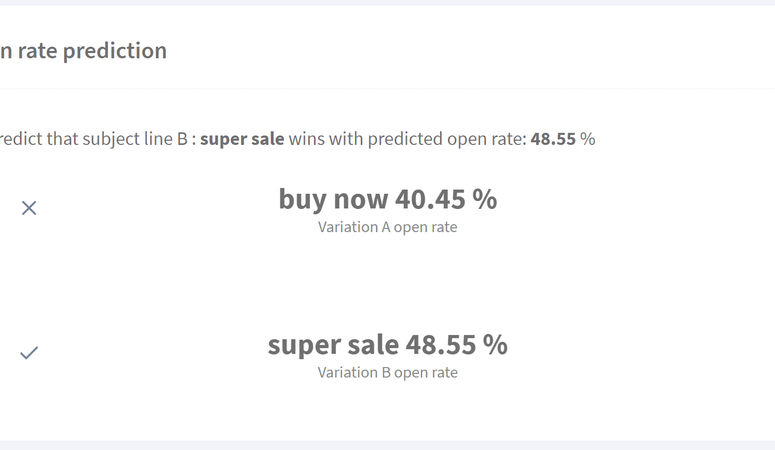Click the partial word 'redict' starting the sentence
The image size is (775, 450).
(x=21, y=139)
